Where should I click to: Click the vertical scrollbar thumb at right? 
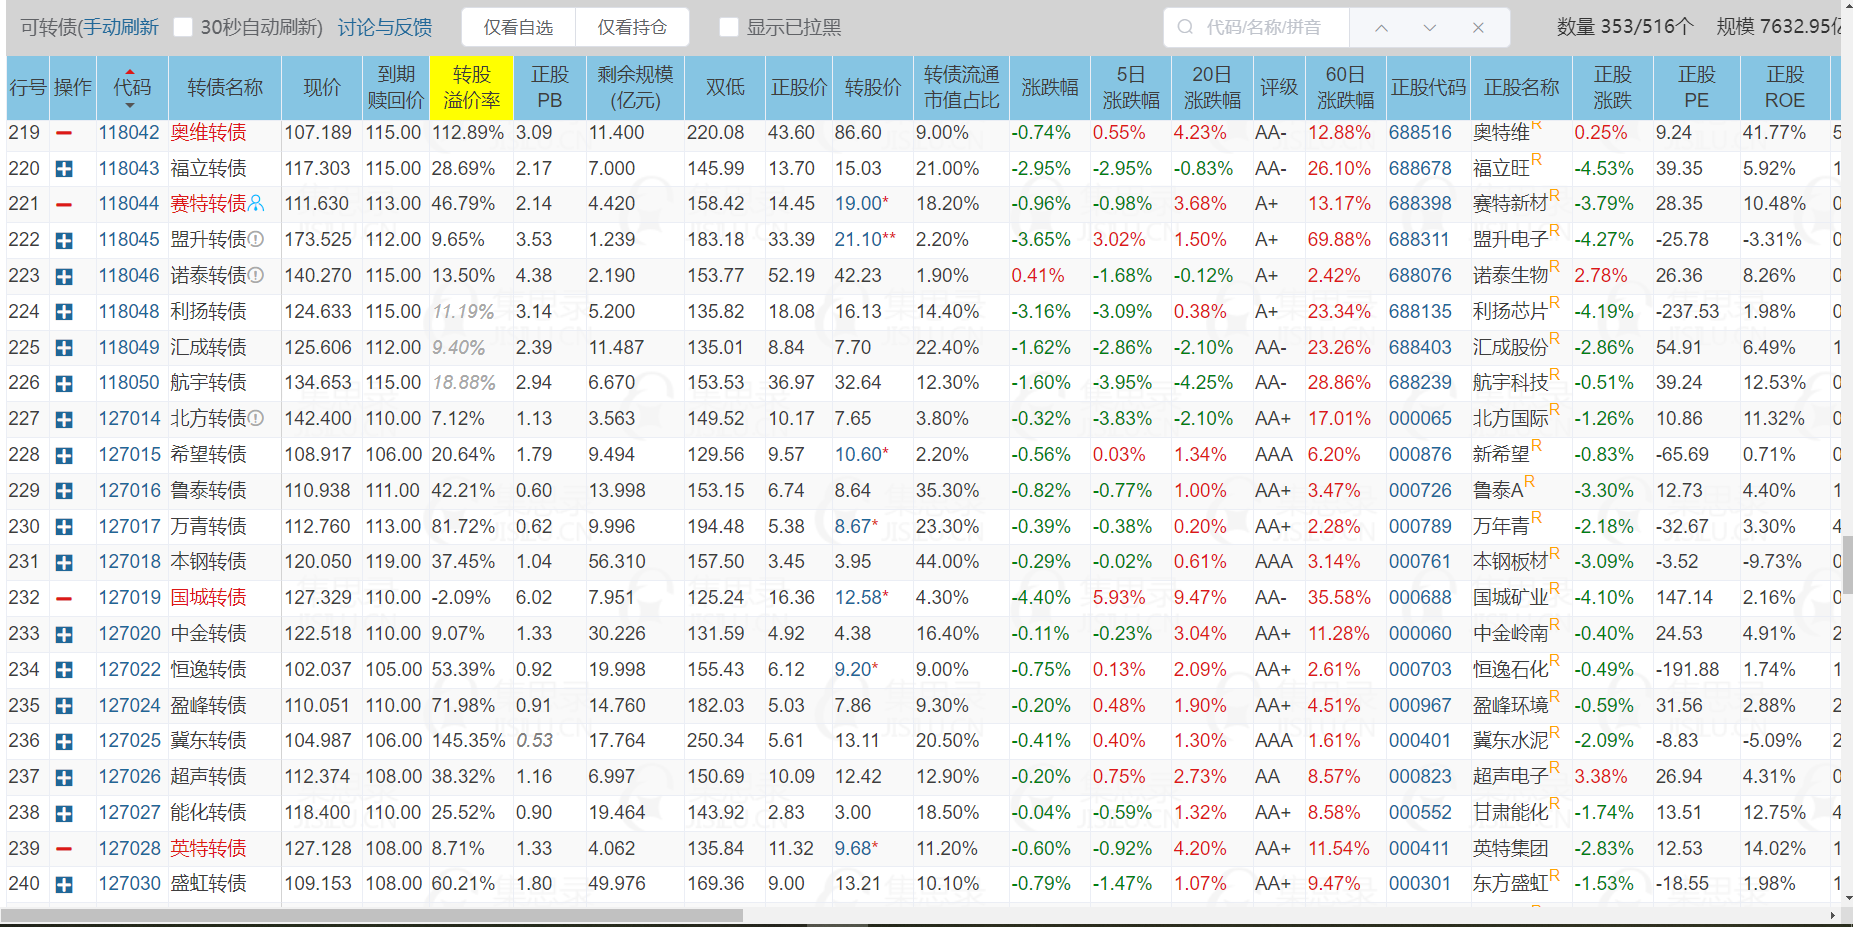pos(1847,564)
